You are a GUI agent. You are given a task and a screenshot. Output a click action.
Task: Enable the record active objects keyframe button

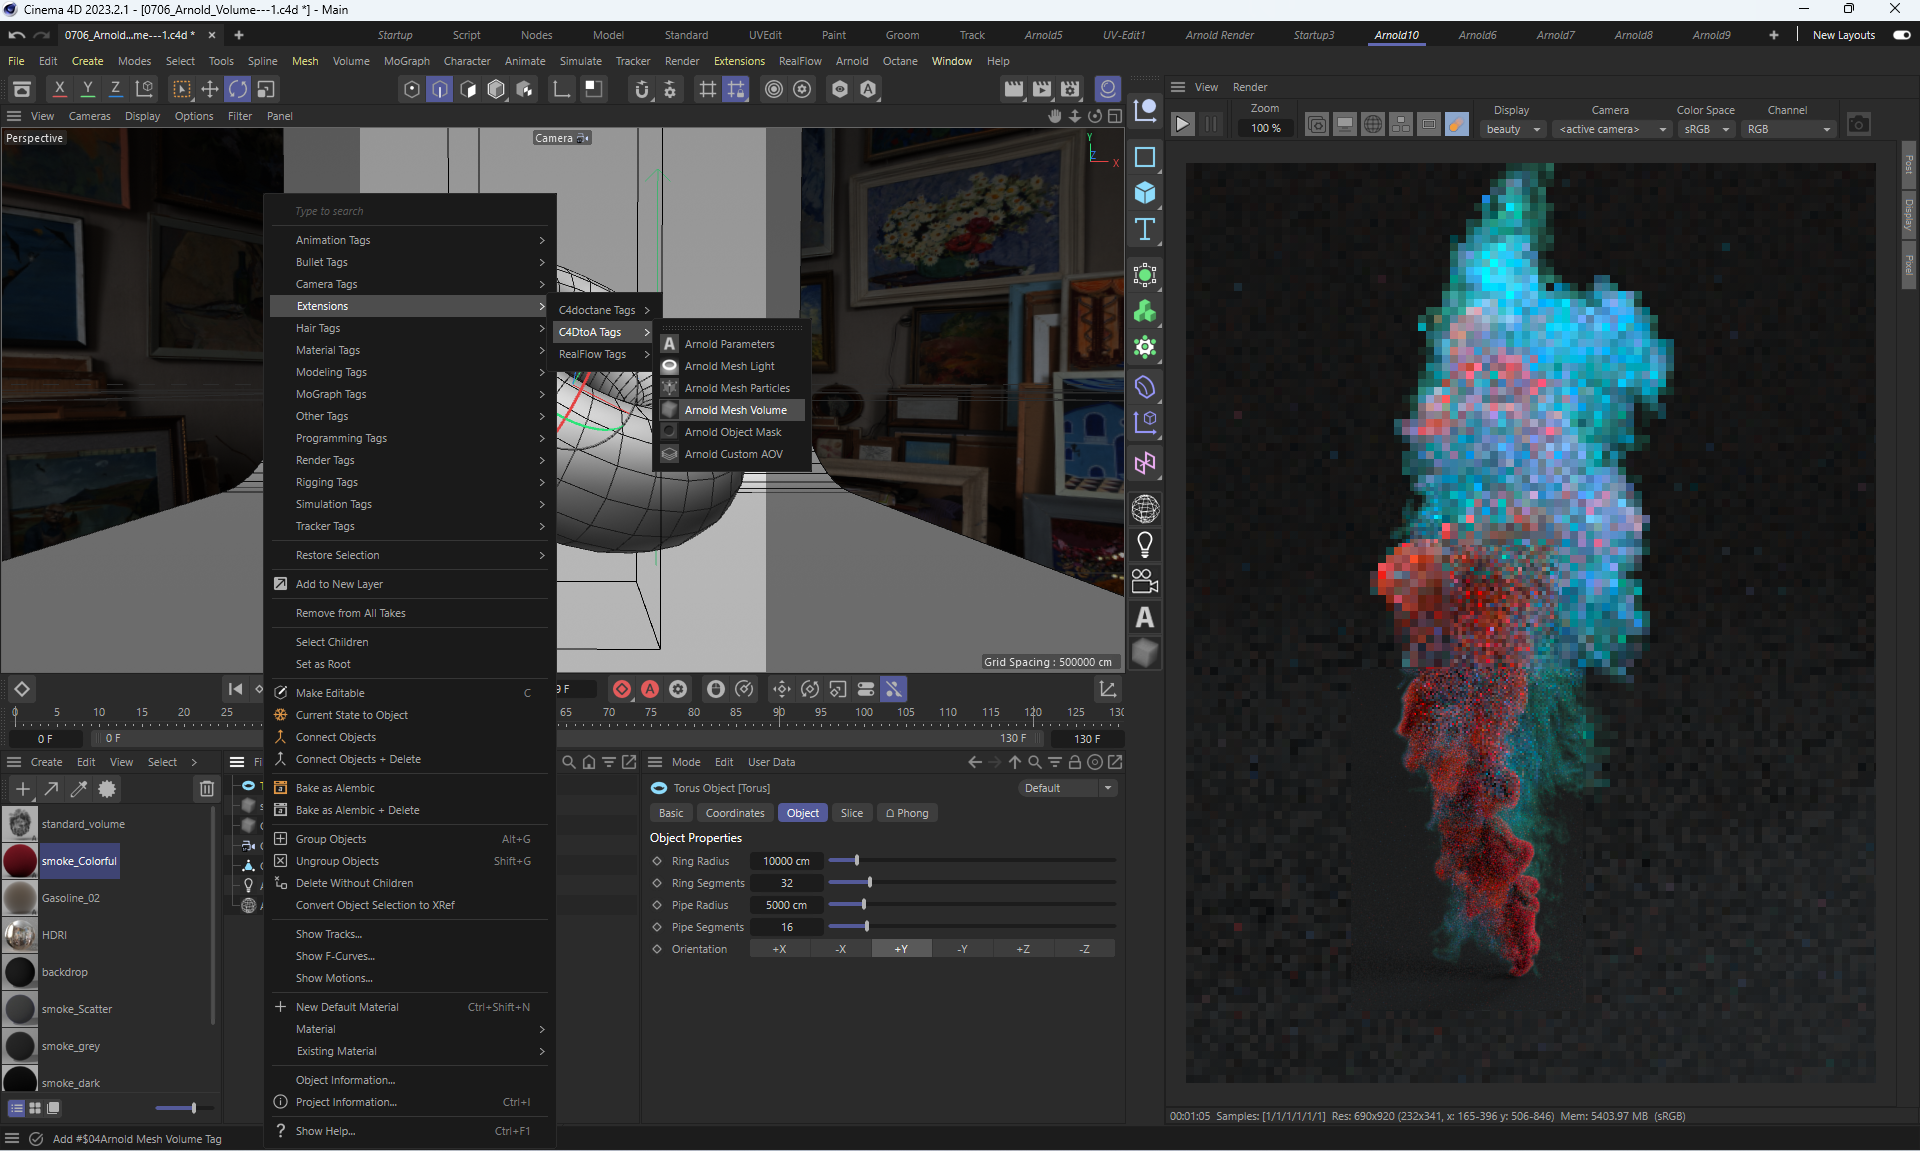pyautogui.click(x=622, y=689)
